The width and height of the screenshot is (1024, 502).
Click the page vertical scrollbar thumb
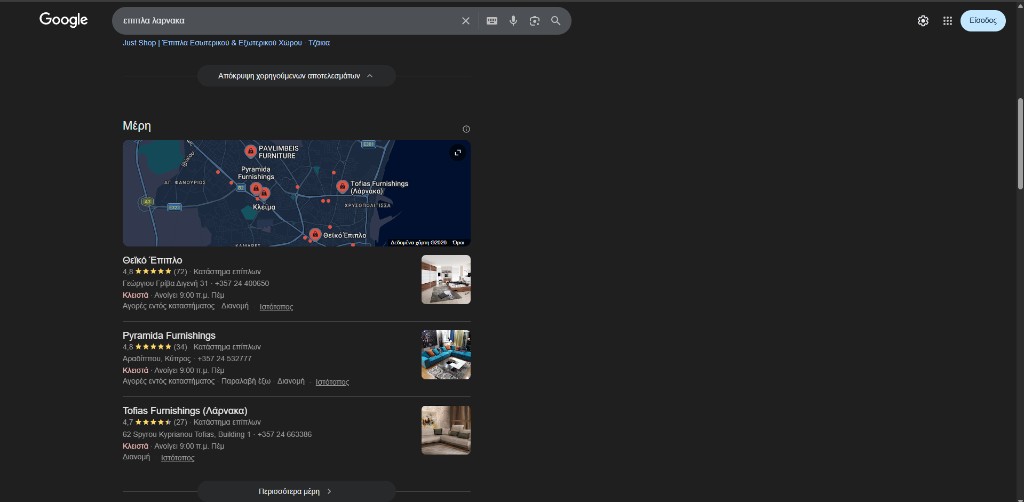1020,144
